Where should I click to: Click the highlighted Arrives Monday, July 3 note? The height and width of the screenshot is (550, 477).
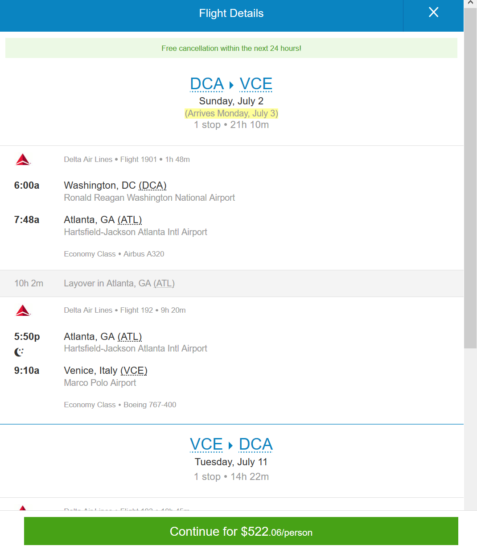click(x=231, y=113)
